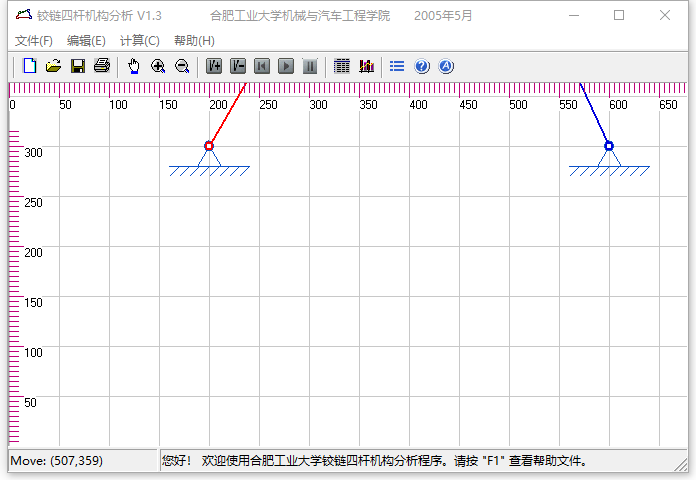Click the welcome message in status bar
Image resolution: width=696 pixels, height=480 pixels.
click(x=374, y=461)
